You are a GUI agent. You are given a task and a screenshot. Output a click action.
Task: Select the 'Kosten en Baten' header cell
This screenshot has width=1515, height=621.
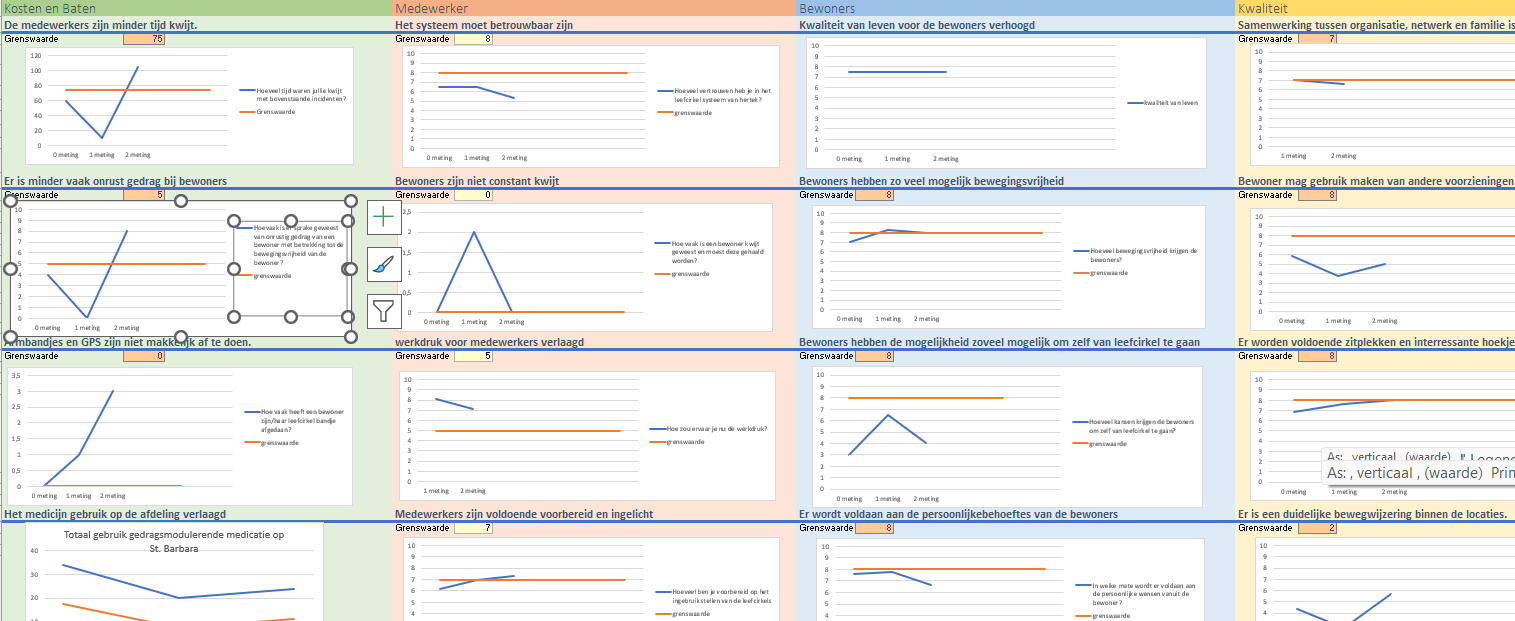click(197, 8)
